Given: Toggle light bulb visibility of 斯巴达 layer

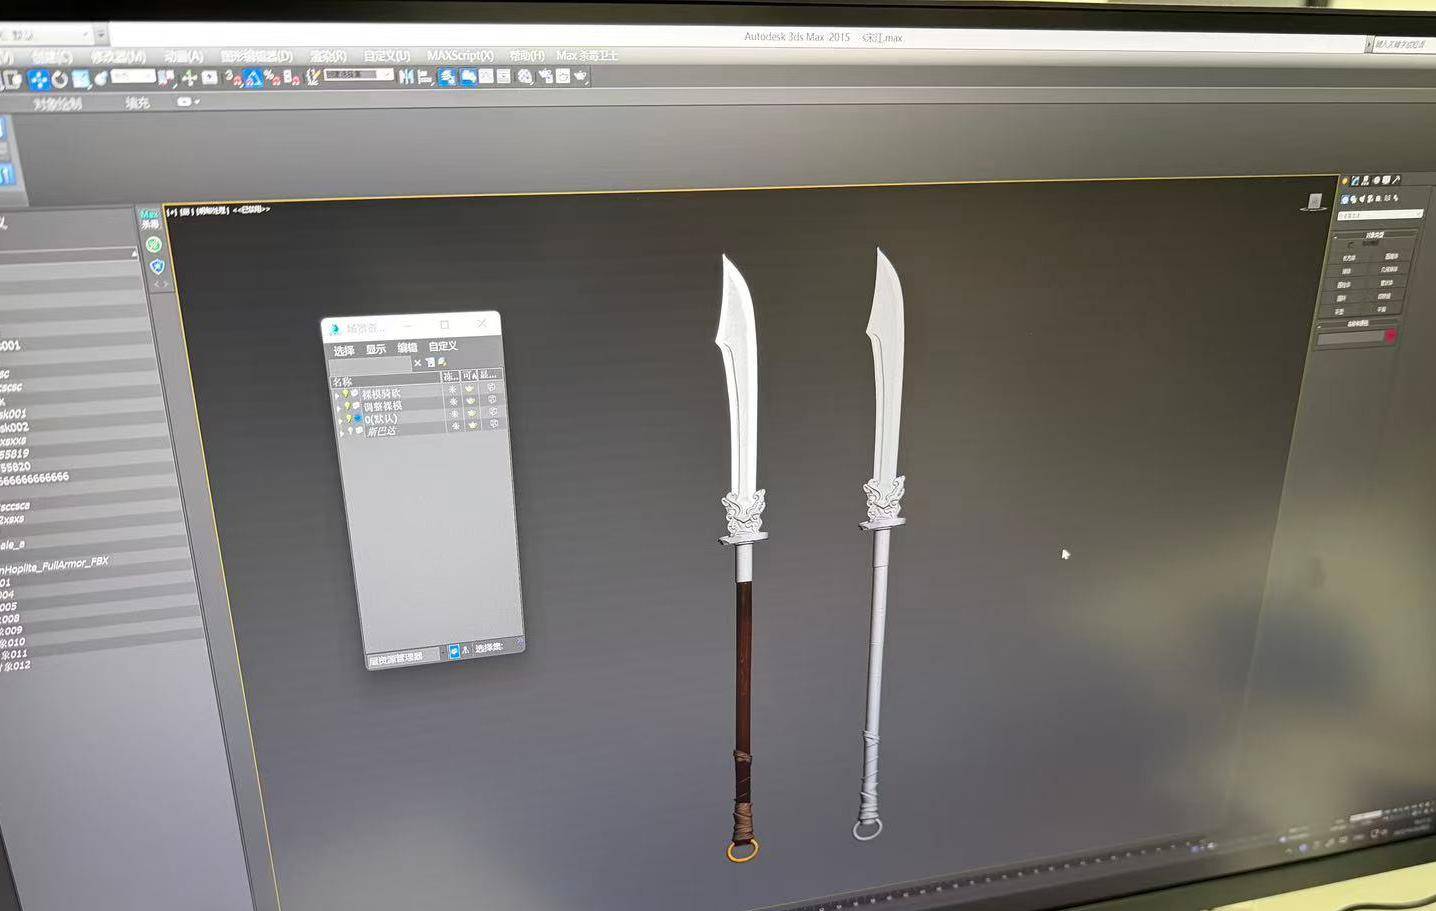Looking at the screenshot, I should tap(350, 432).
